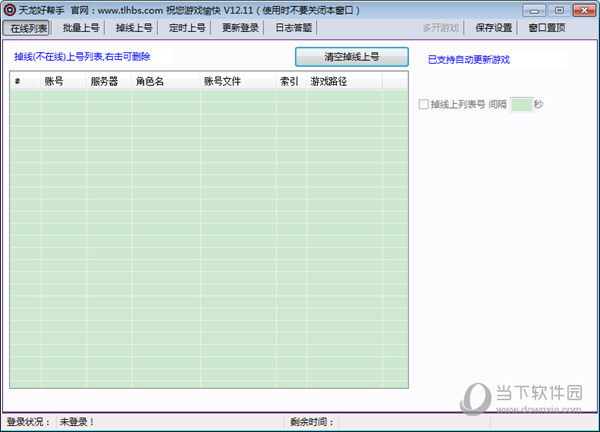The width and height of the screenshot is (600, 432).
Task: Click the 游戏路径 column header
Action: [344, 81]
